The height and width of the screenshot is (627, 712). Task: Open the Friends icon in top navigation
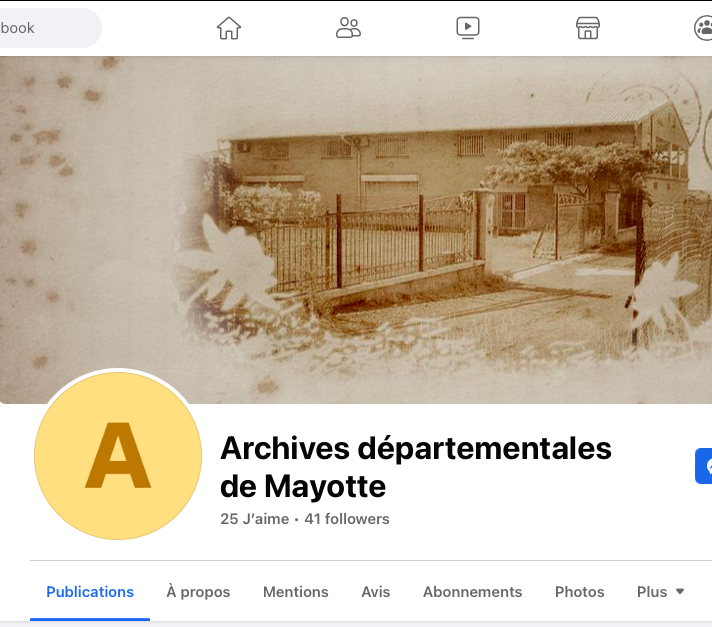[x=348, y=28]
